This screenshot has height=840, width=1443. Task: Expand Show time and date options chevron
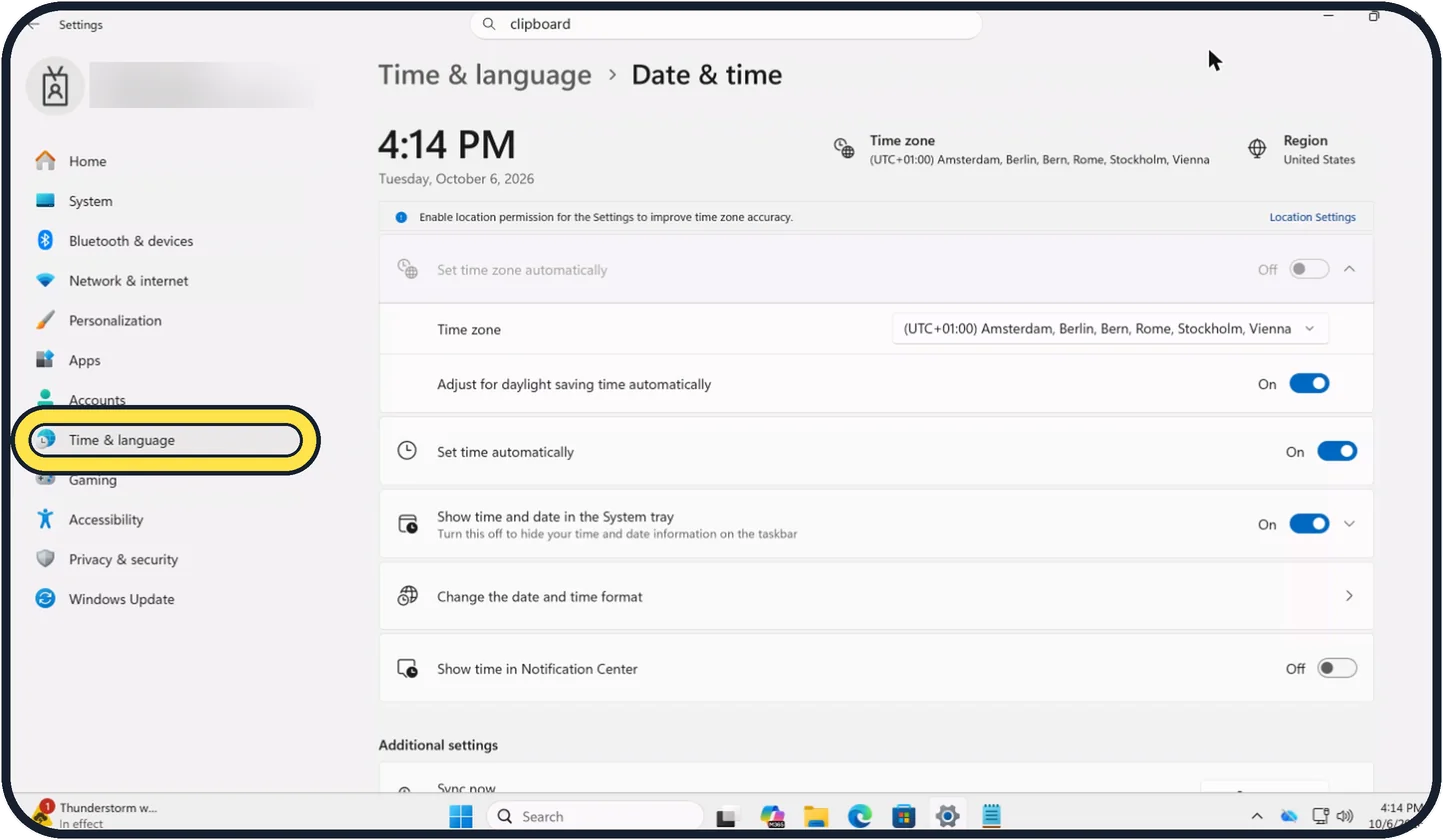pyautogui.click(x=1349, y=524)
